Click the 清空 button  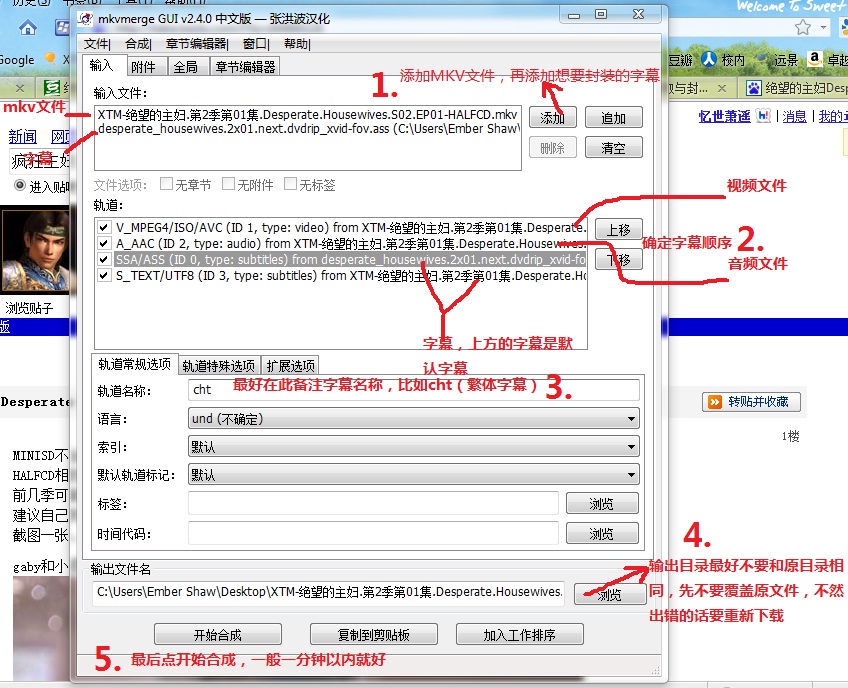(614, 147)
